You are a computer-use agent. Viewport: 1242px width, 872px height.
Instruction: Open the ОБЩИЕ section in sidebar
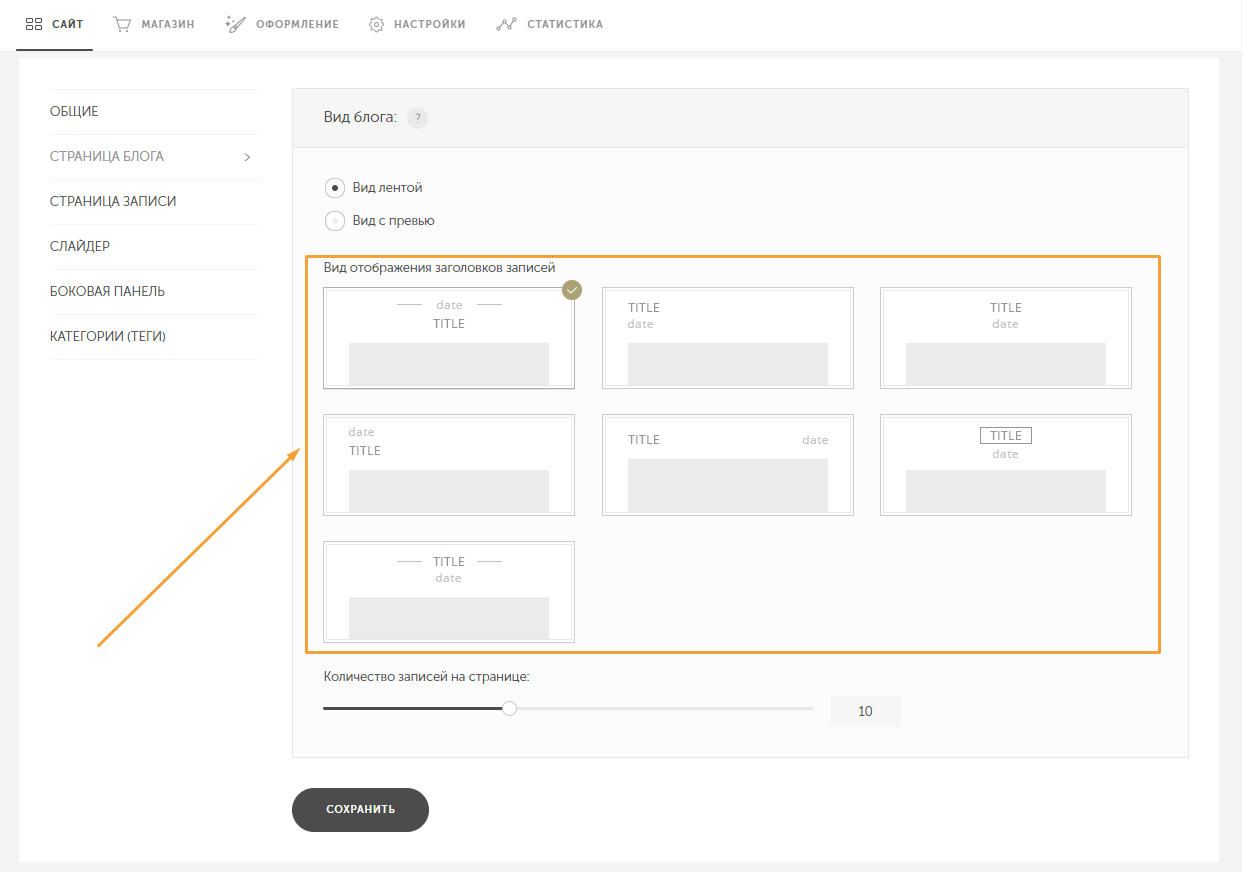coord(74,111)
